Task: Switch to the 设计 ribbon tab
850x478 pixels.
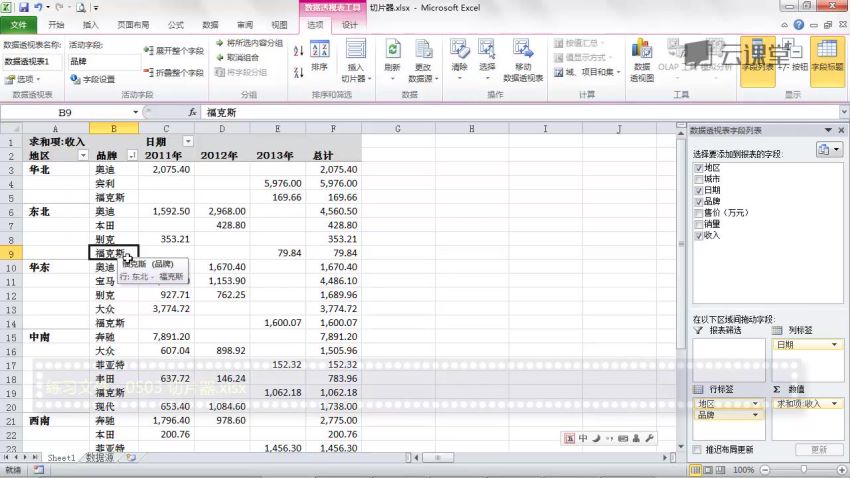Action: pos(350,24)
